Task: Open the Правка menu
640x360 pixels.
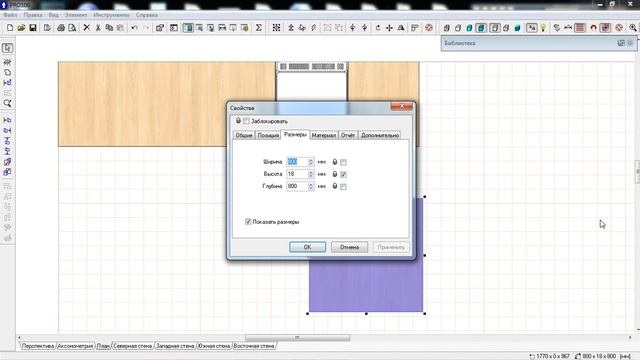Action: tap(33, 15)
